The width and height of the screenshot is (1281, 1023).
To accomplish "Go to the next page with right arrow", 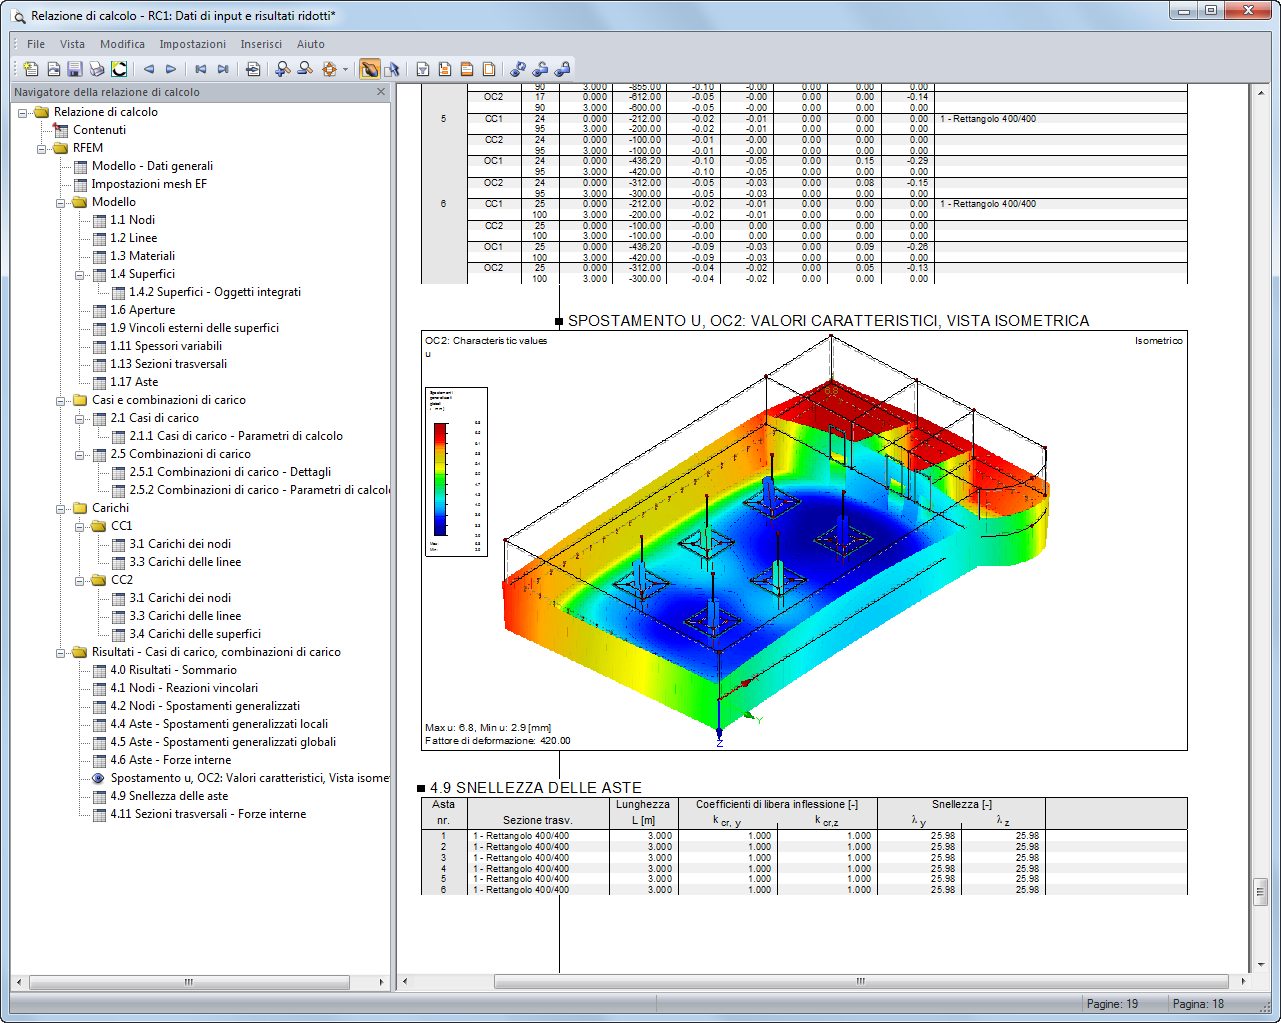I will tap(171, 69).
